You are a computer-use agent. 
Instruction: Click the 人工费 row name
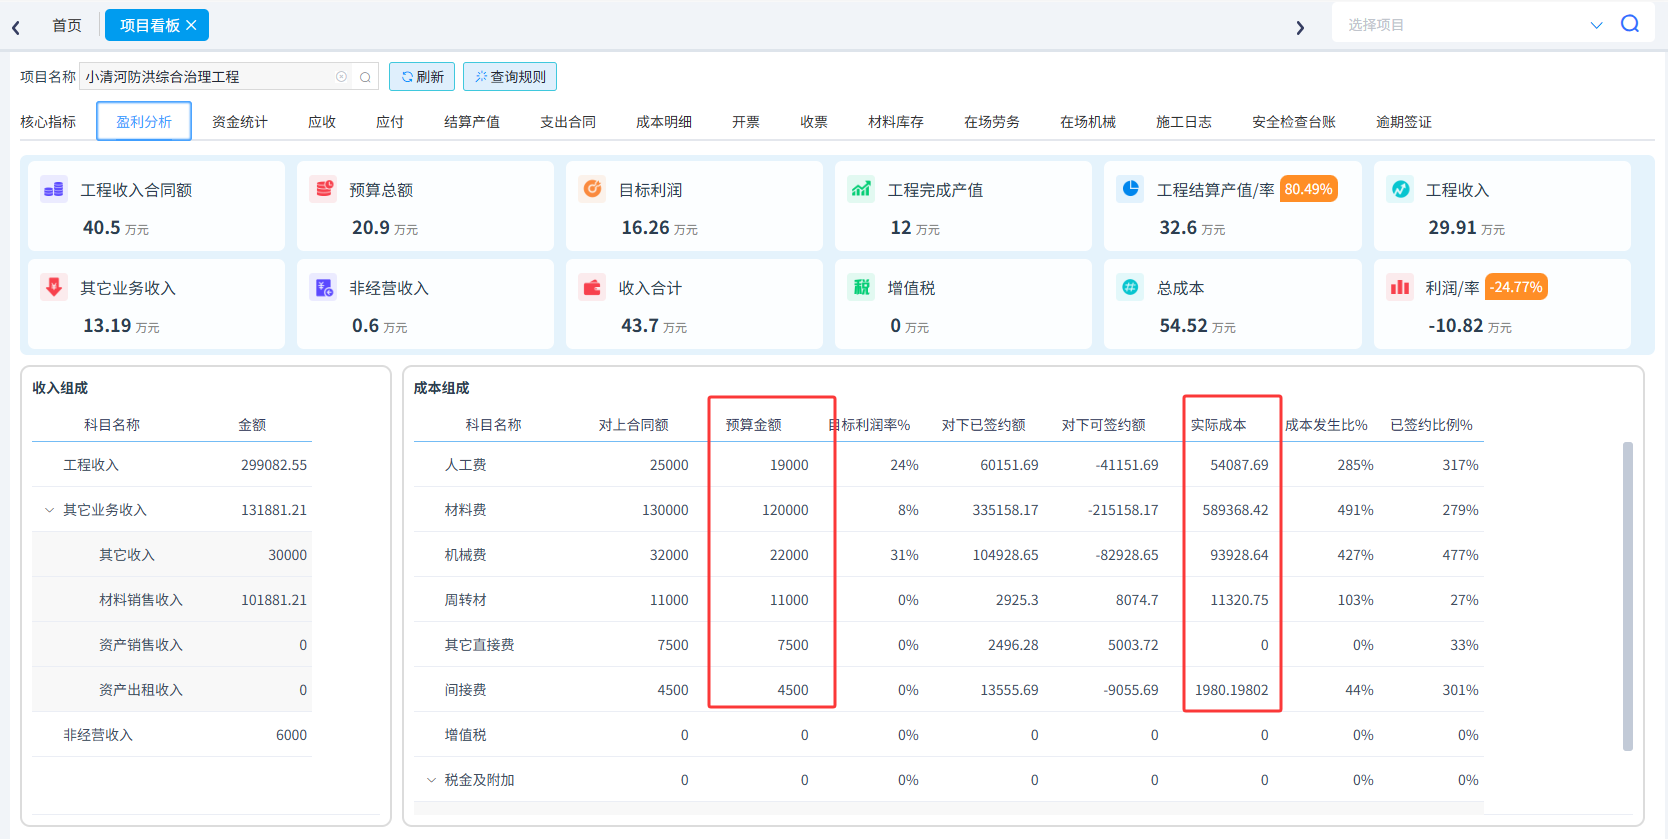[x=466, y=465]
